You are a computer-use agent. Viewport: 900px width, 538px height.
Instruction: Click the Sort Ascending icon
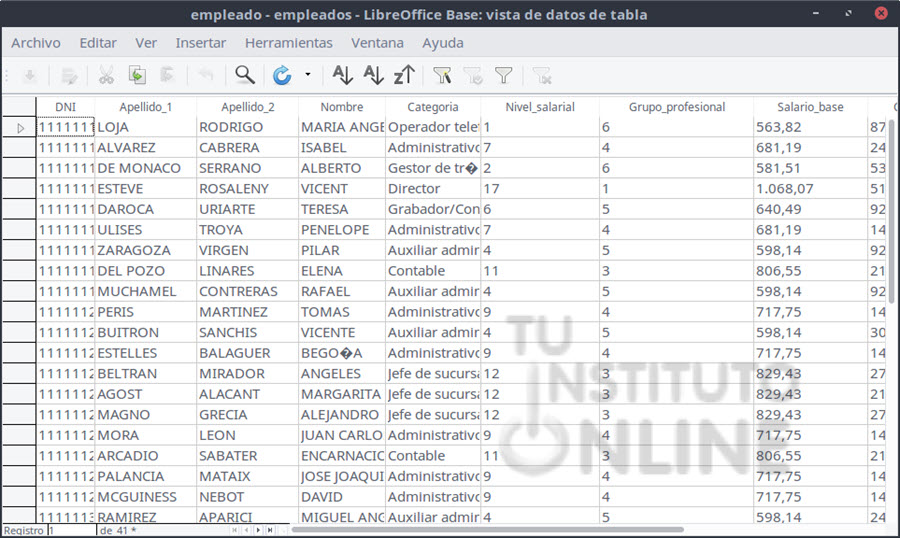pos(373,75)
